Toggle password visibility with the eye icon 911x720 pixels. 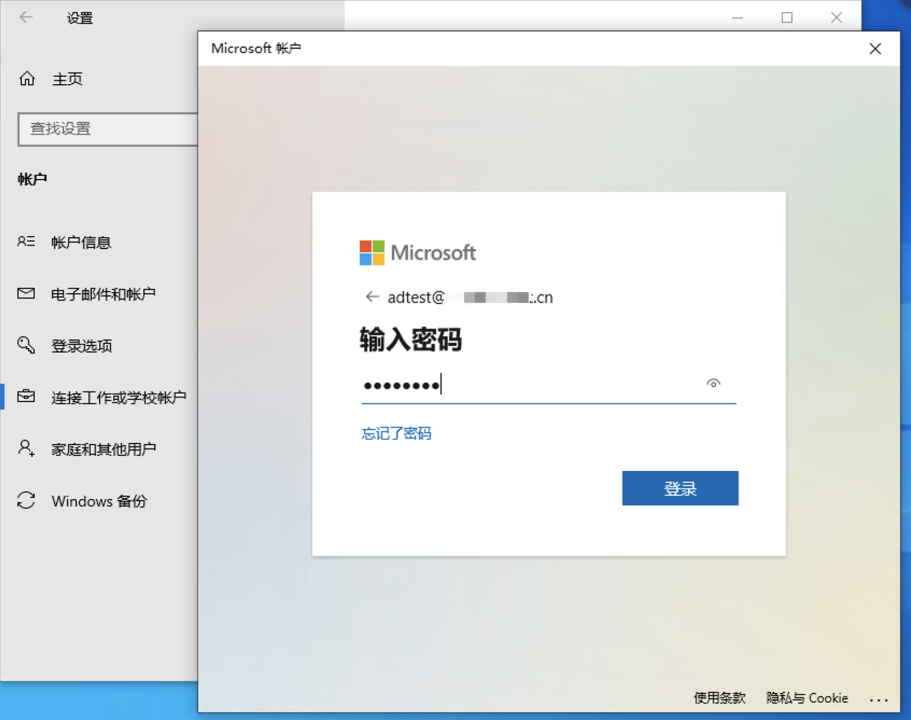pyautogui.click(x=713, y=383)
